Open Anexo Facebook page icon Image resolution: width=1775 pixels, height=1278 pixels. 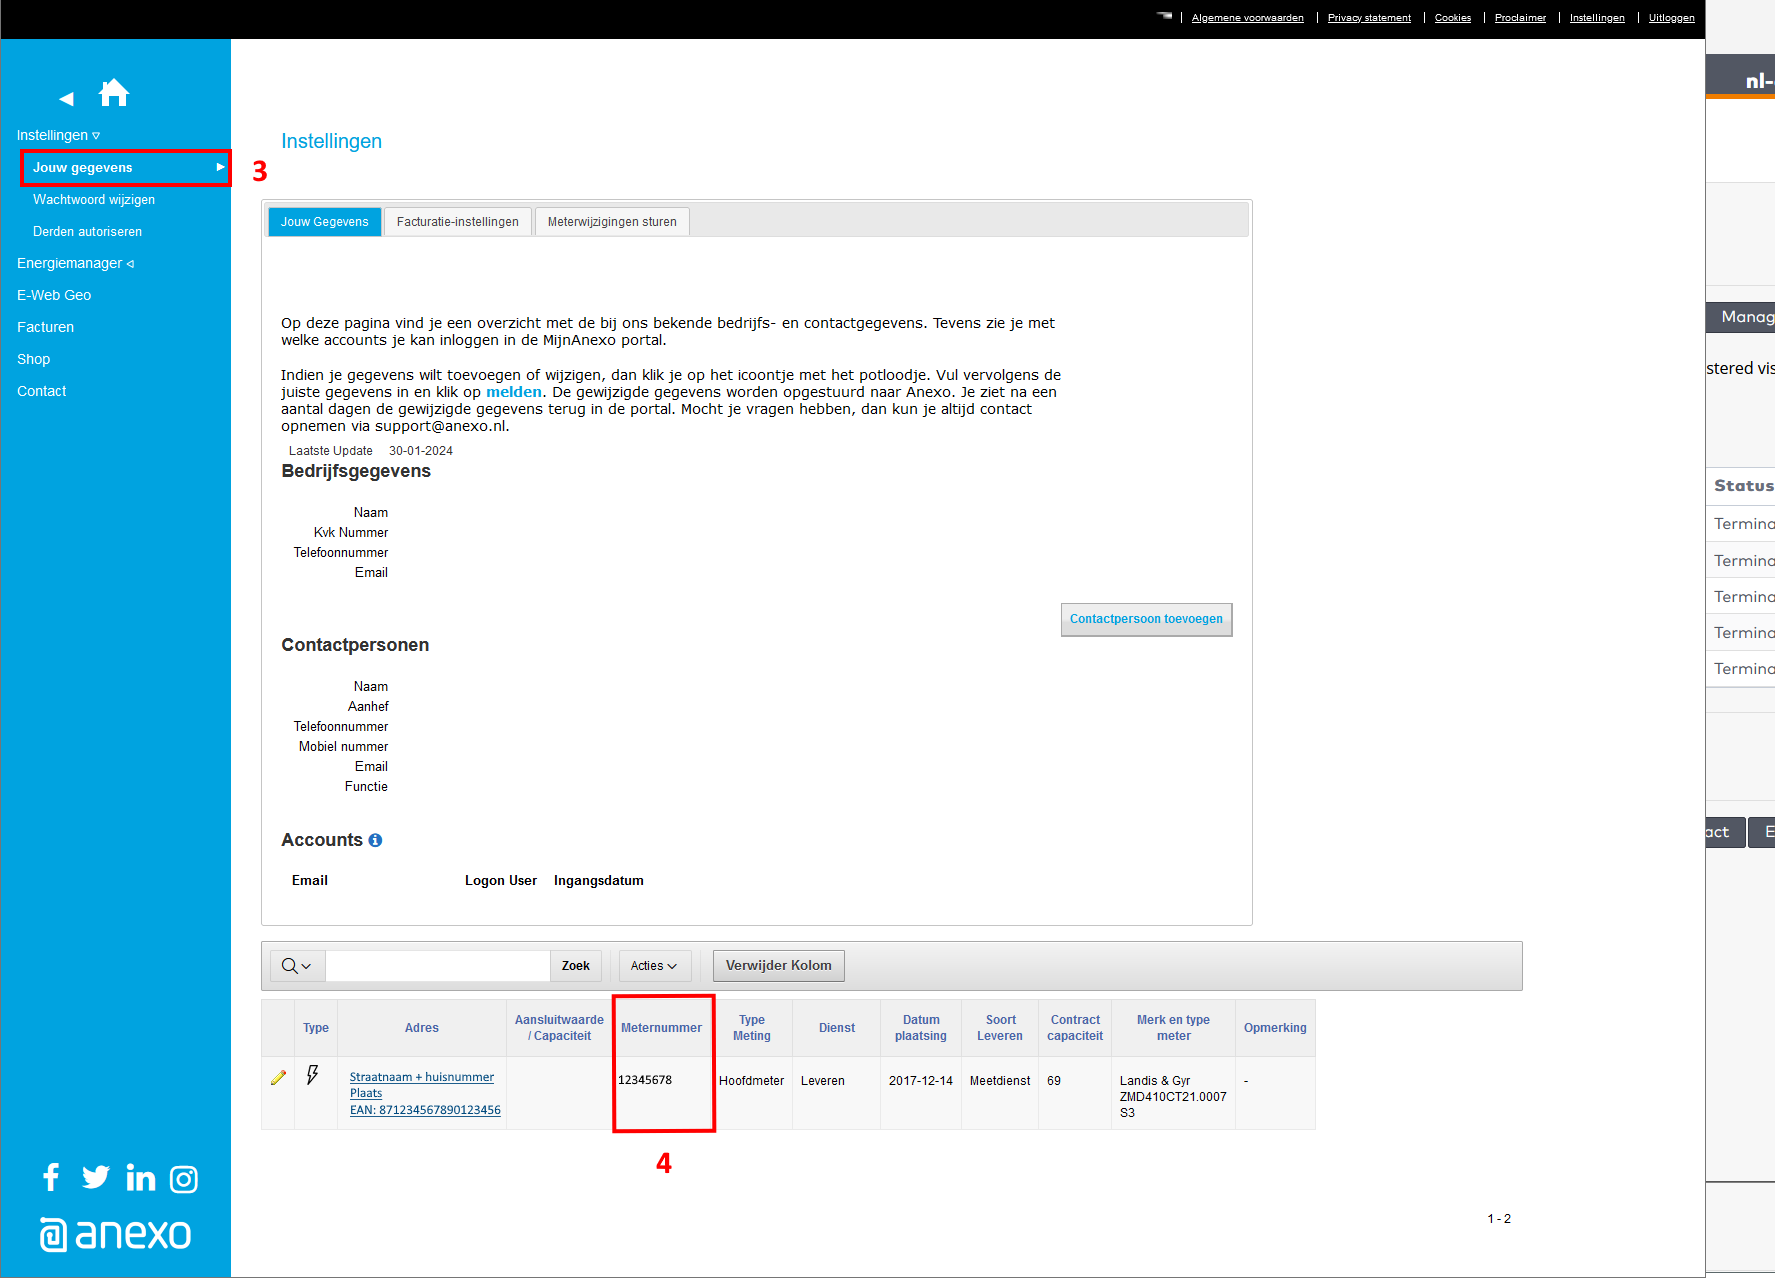51,1177
